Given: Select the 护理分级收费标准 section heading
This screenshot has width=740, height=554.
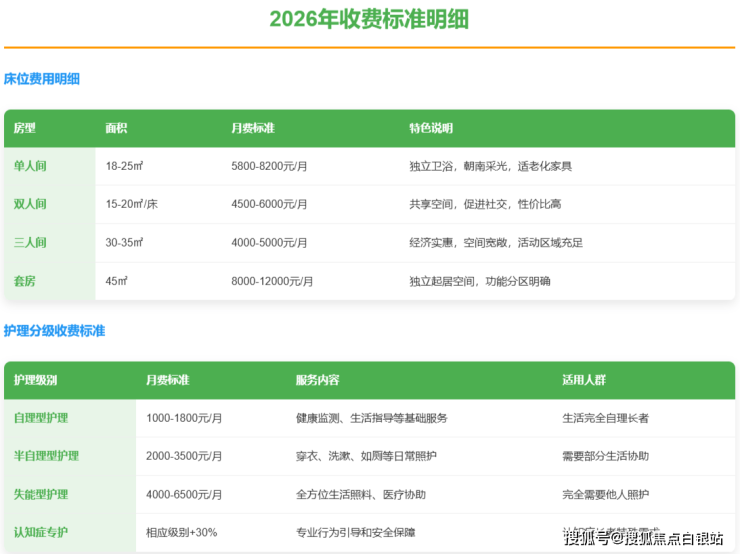Looking at the screenshot, I should 54,330.
